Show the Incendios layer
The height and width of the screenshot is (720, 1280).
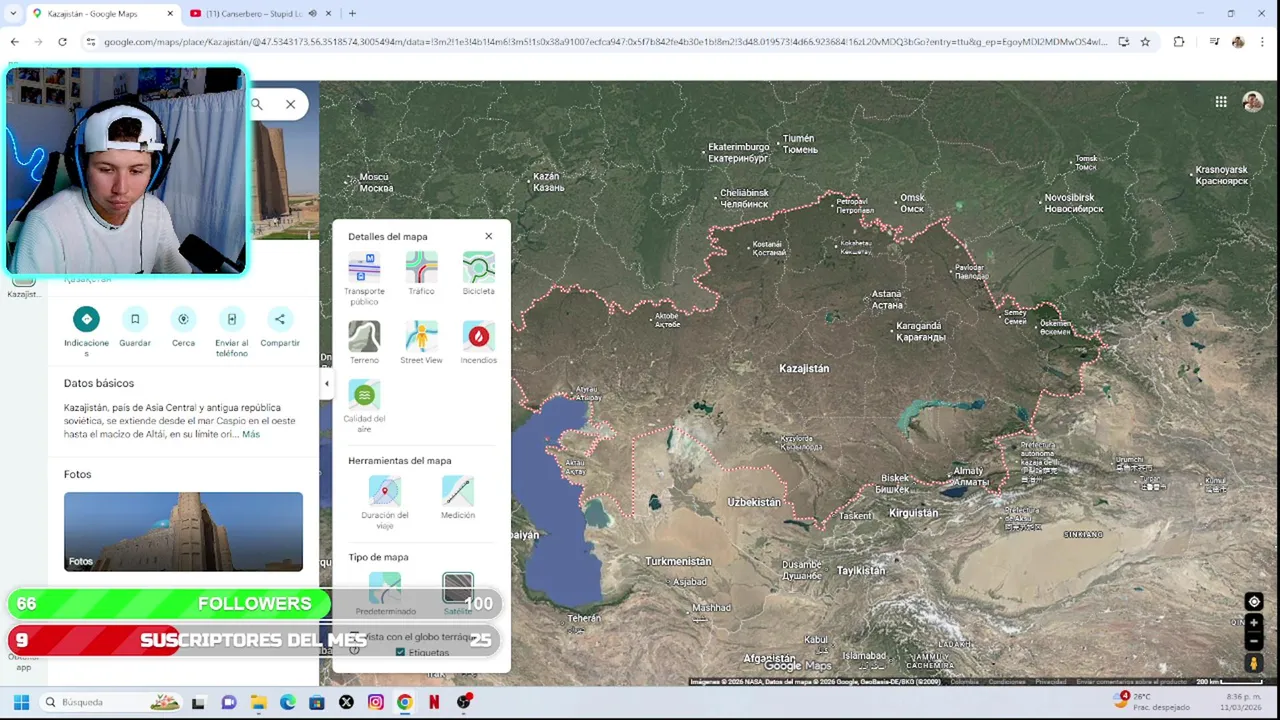(478, 342)
